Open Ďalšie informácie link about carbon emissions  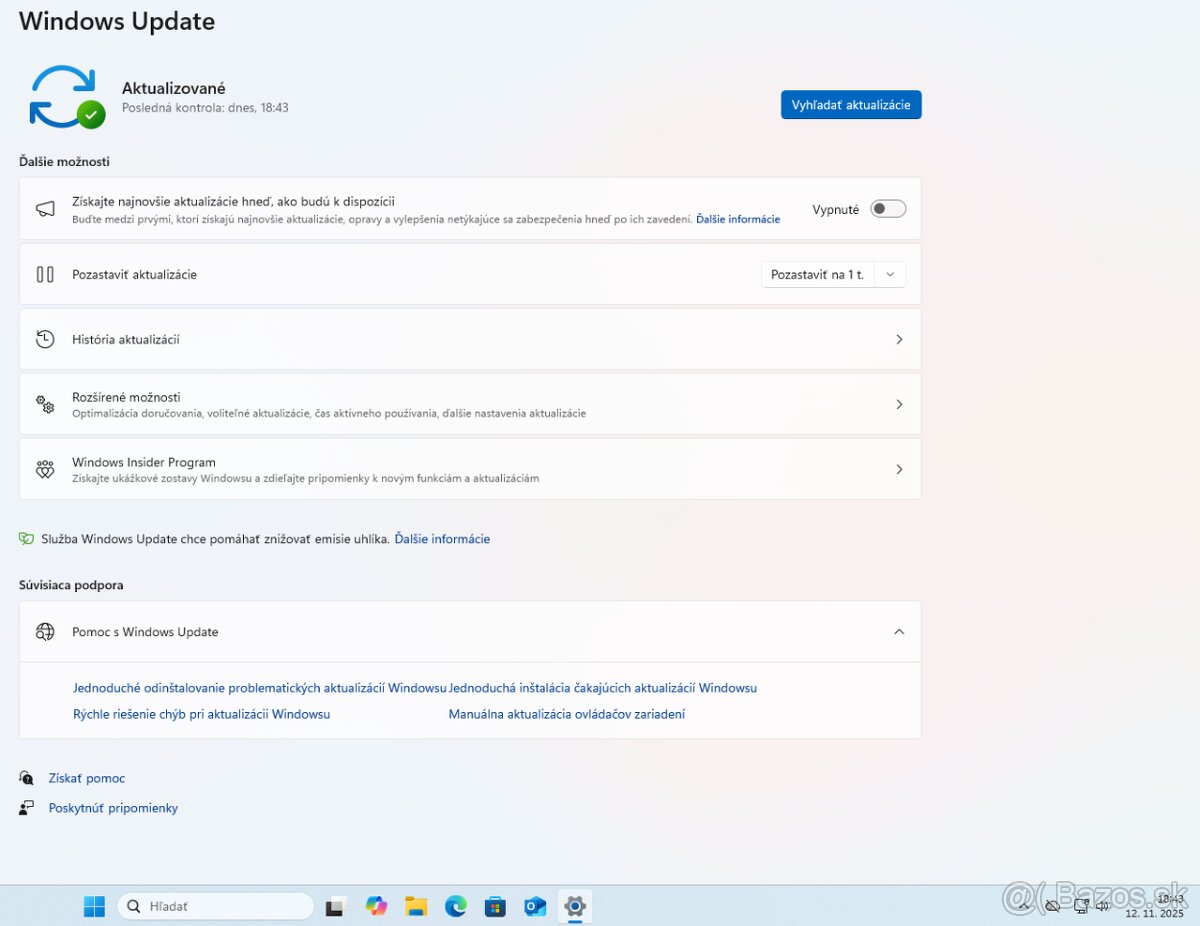pyautogui.click(x=442, y=538)
